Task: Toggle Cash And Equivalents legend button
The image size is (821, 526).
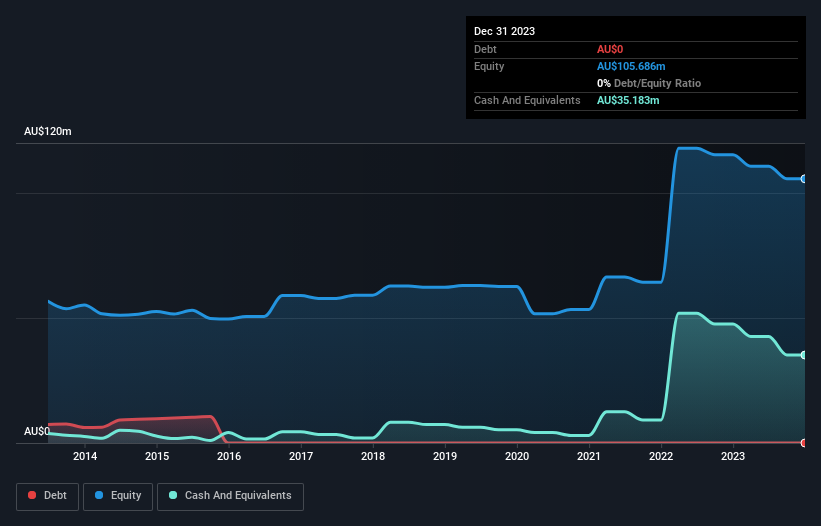Action: point(230,496)
